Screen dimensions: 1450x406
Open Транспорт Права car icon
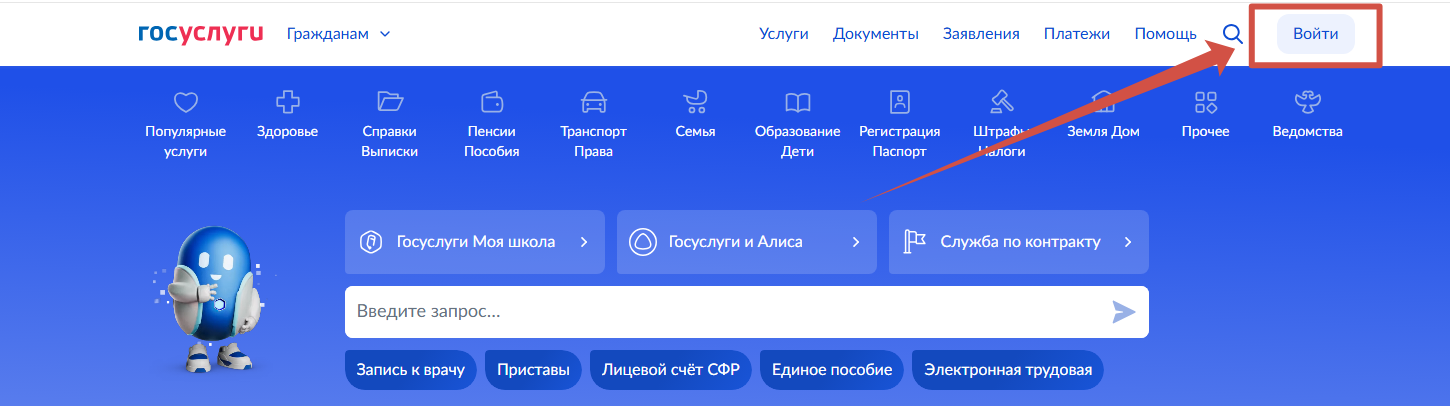[x=593, y=102]
